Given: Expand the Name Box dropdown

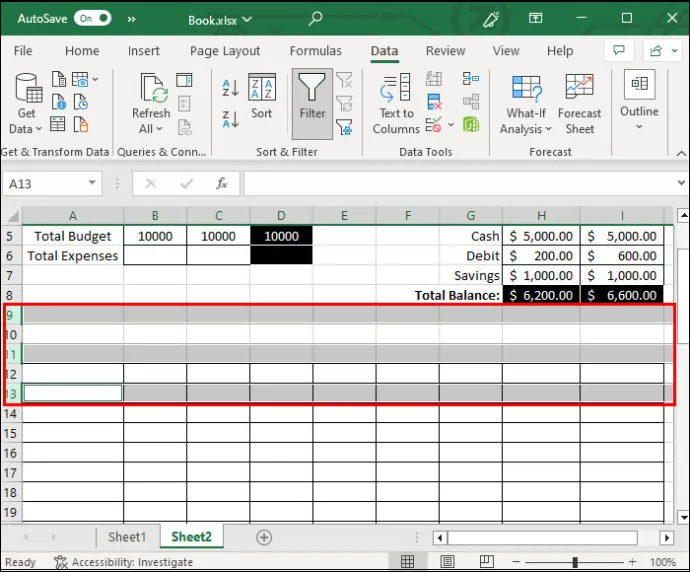Looking at the screenshot, I should pyautogui.click(x=92, y=183).
